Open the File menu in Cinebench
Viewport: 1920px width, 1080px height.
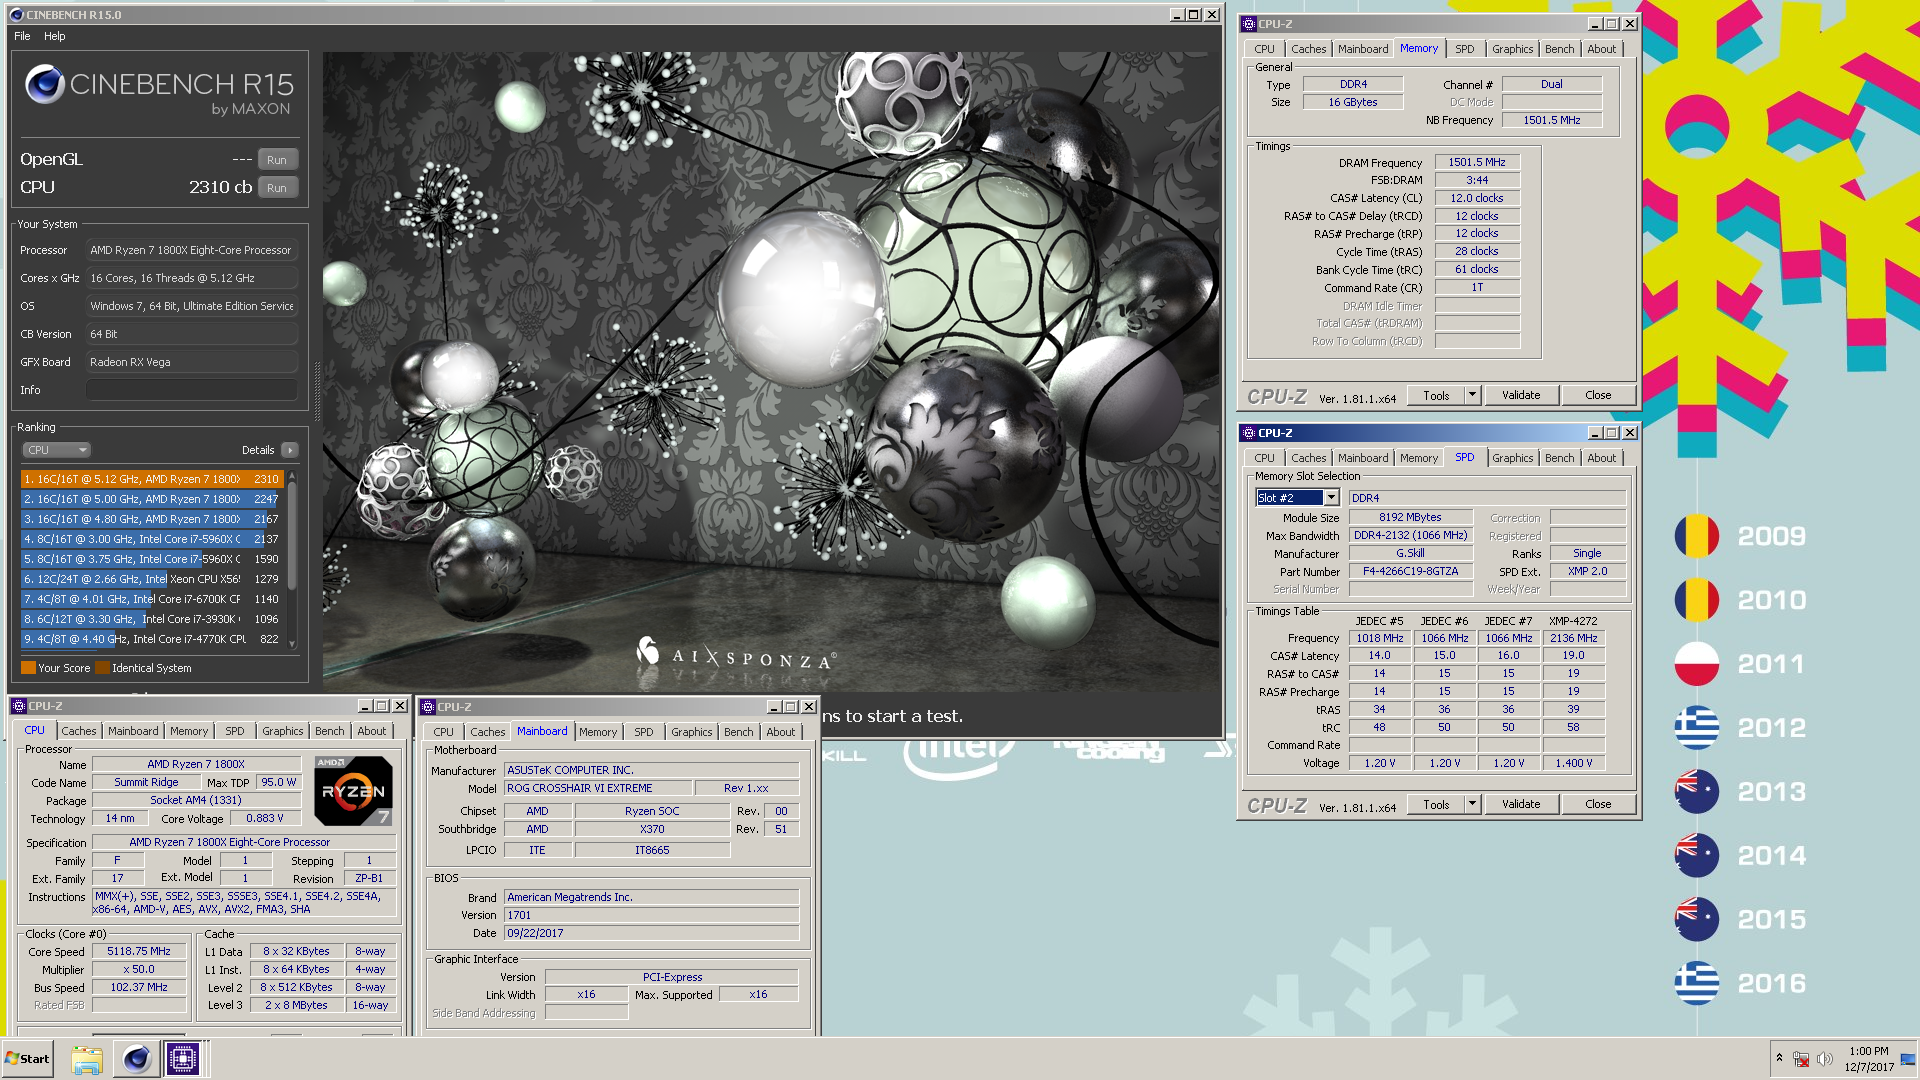22,36
